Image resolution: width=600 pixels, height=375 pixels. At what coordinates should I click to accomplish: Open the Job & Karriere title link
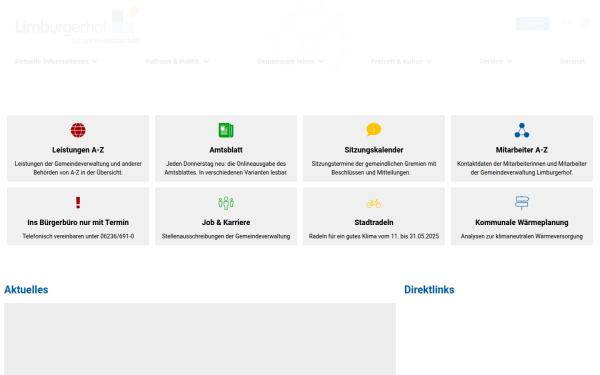pos(226,222)
